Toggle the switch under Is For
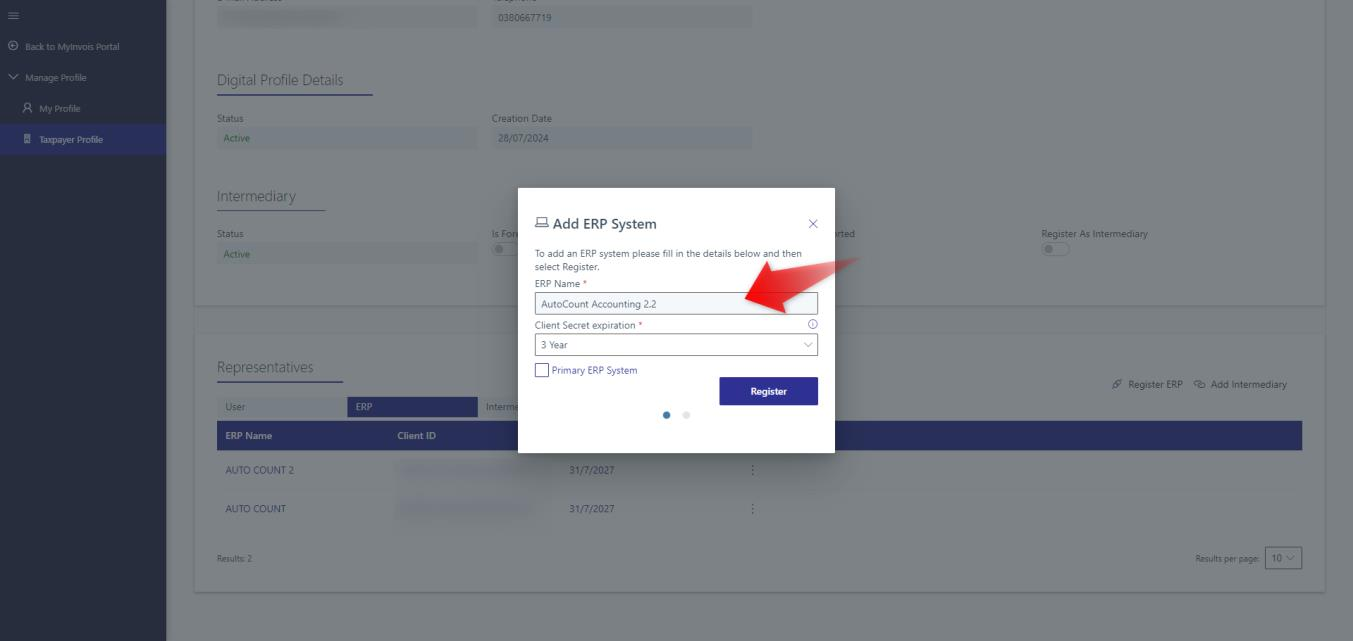The image size is (1353, 641). tap(504, 249)
